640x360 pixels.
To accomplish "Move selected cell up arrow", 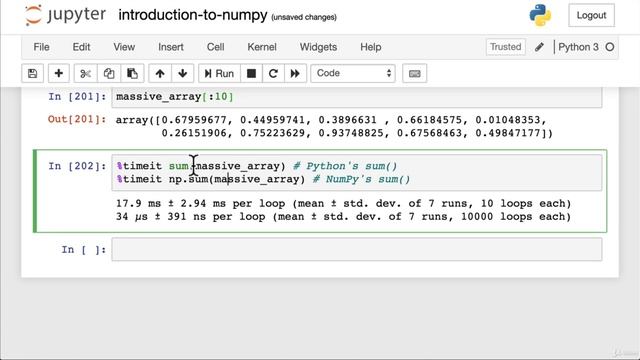I will [x=160, y=73].
